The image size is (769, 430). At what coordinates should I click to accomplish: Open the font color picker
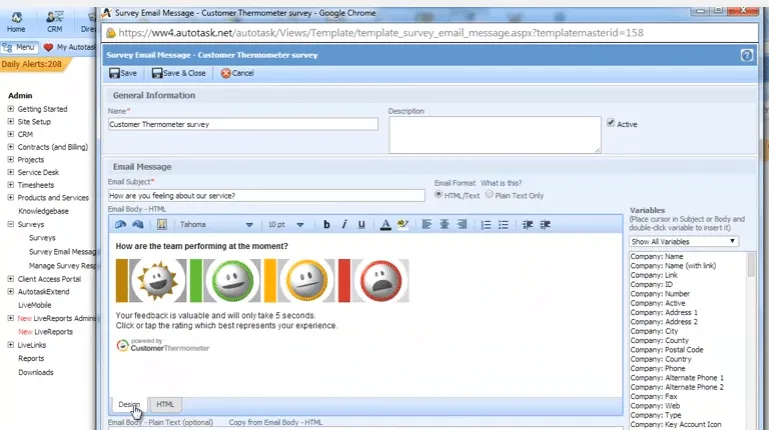coord(385,225)
